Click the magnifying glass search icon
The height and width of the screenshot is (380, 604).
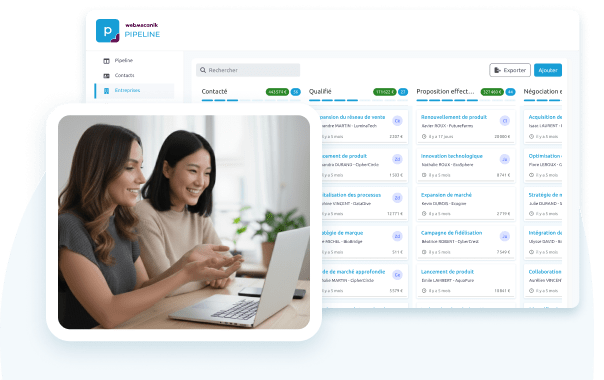click(x=203, y=70)
